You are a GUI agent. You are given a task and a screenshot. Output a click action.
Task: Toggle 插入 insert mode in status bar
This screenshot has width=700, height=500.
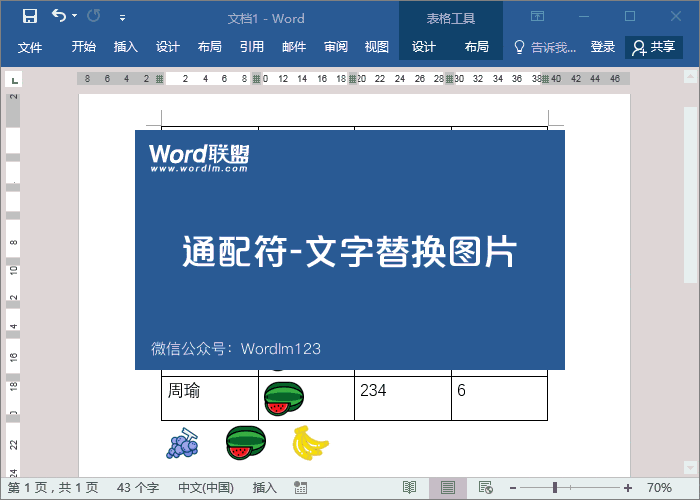click(264, 488)
